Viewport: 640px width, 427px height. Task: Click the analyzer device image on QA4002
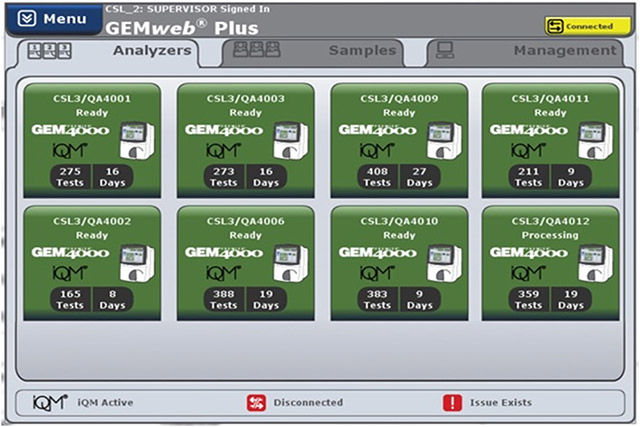pos(137,263)
